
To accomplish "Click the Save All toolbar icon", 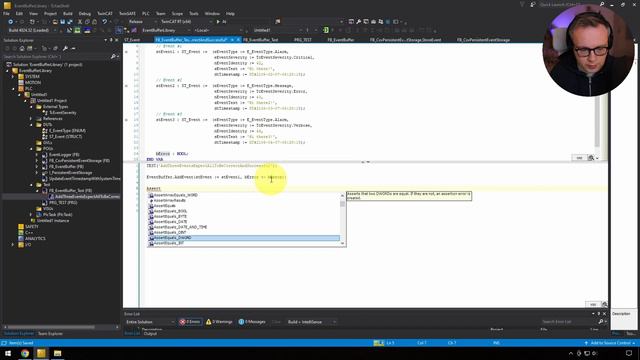I will click(70, 22).
